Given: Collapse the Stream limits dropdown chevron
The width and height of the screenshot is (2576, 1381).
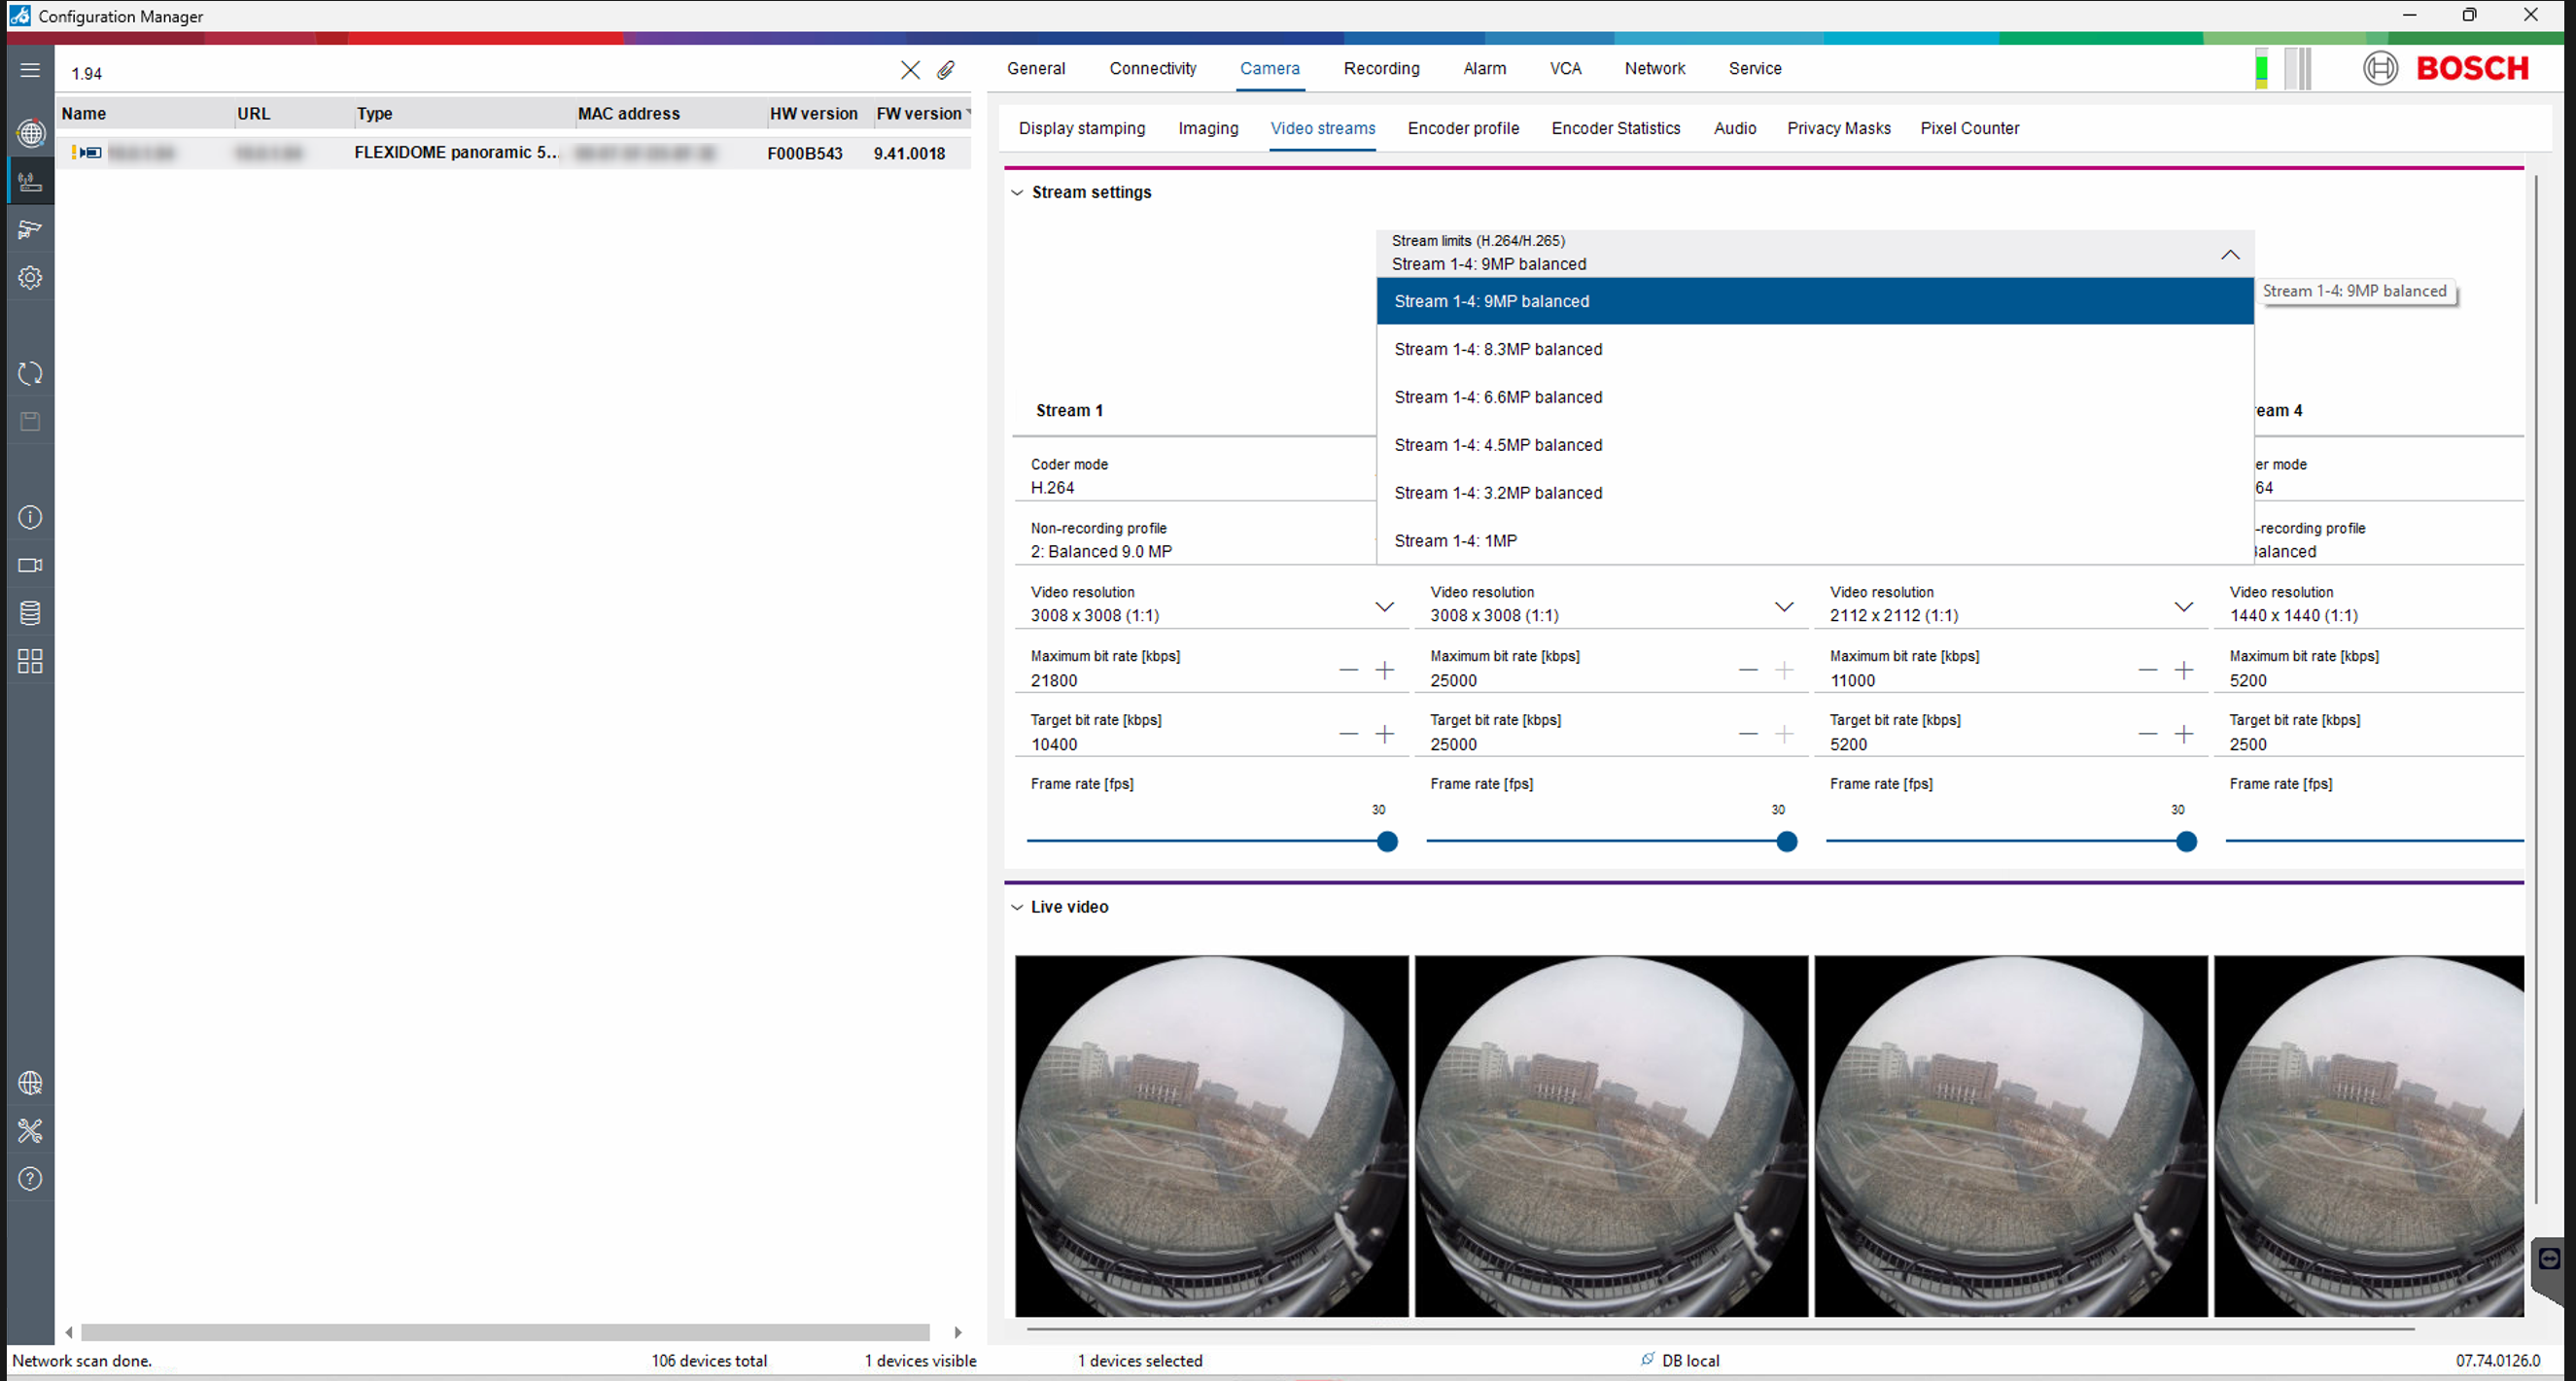Looking at the screenshot, I should pyautogui.click(x=2230, y=255).
